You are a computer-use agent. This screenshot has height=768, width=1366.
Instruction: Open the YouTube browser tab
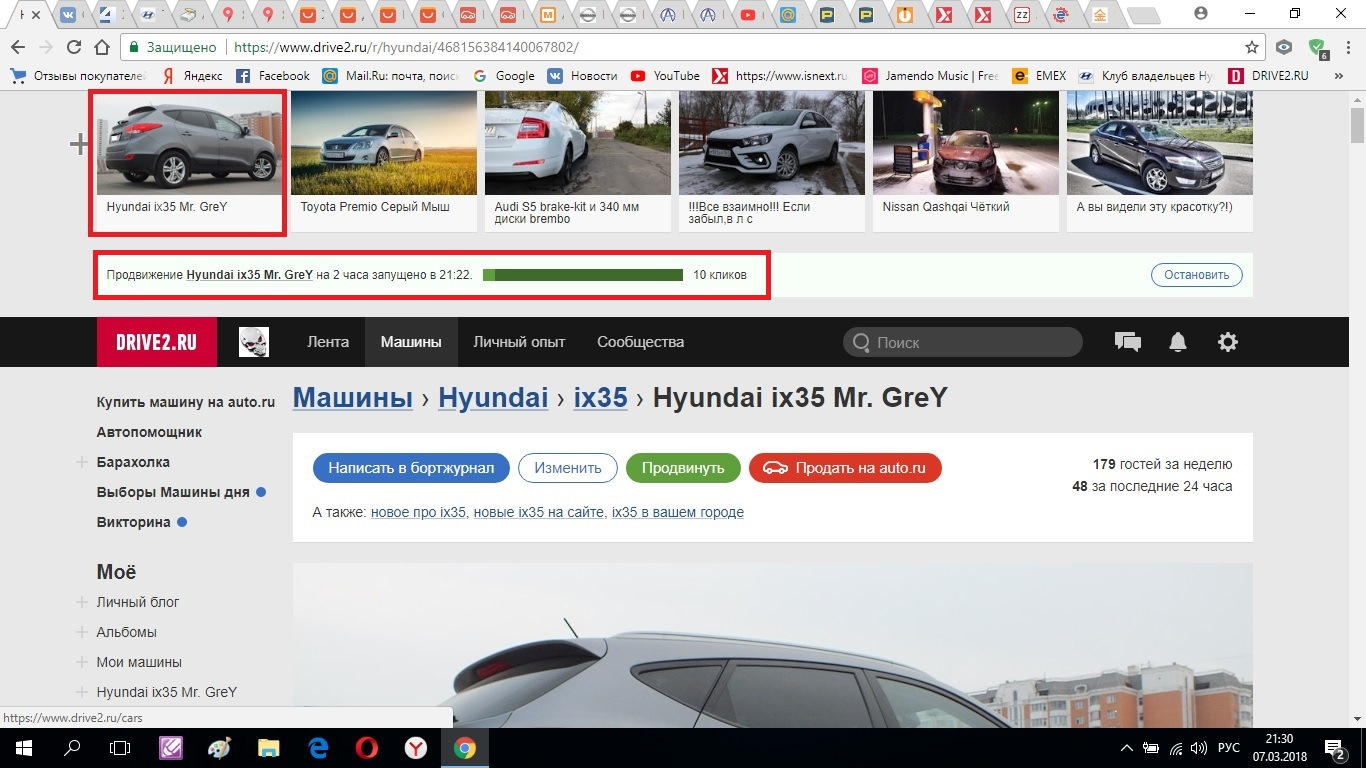pyautogui.click(x=748, y=15)
